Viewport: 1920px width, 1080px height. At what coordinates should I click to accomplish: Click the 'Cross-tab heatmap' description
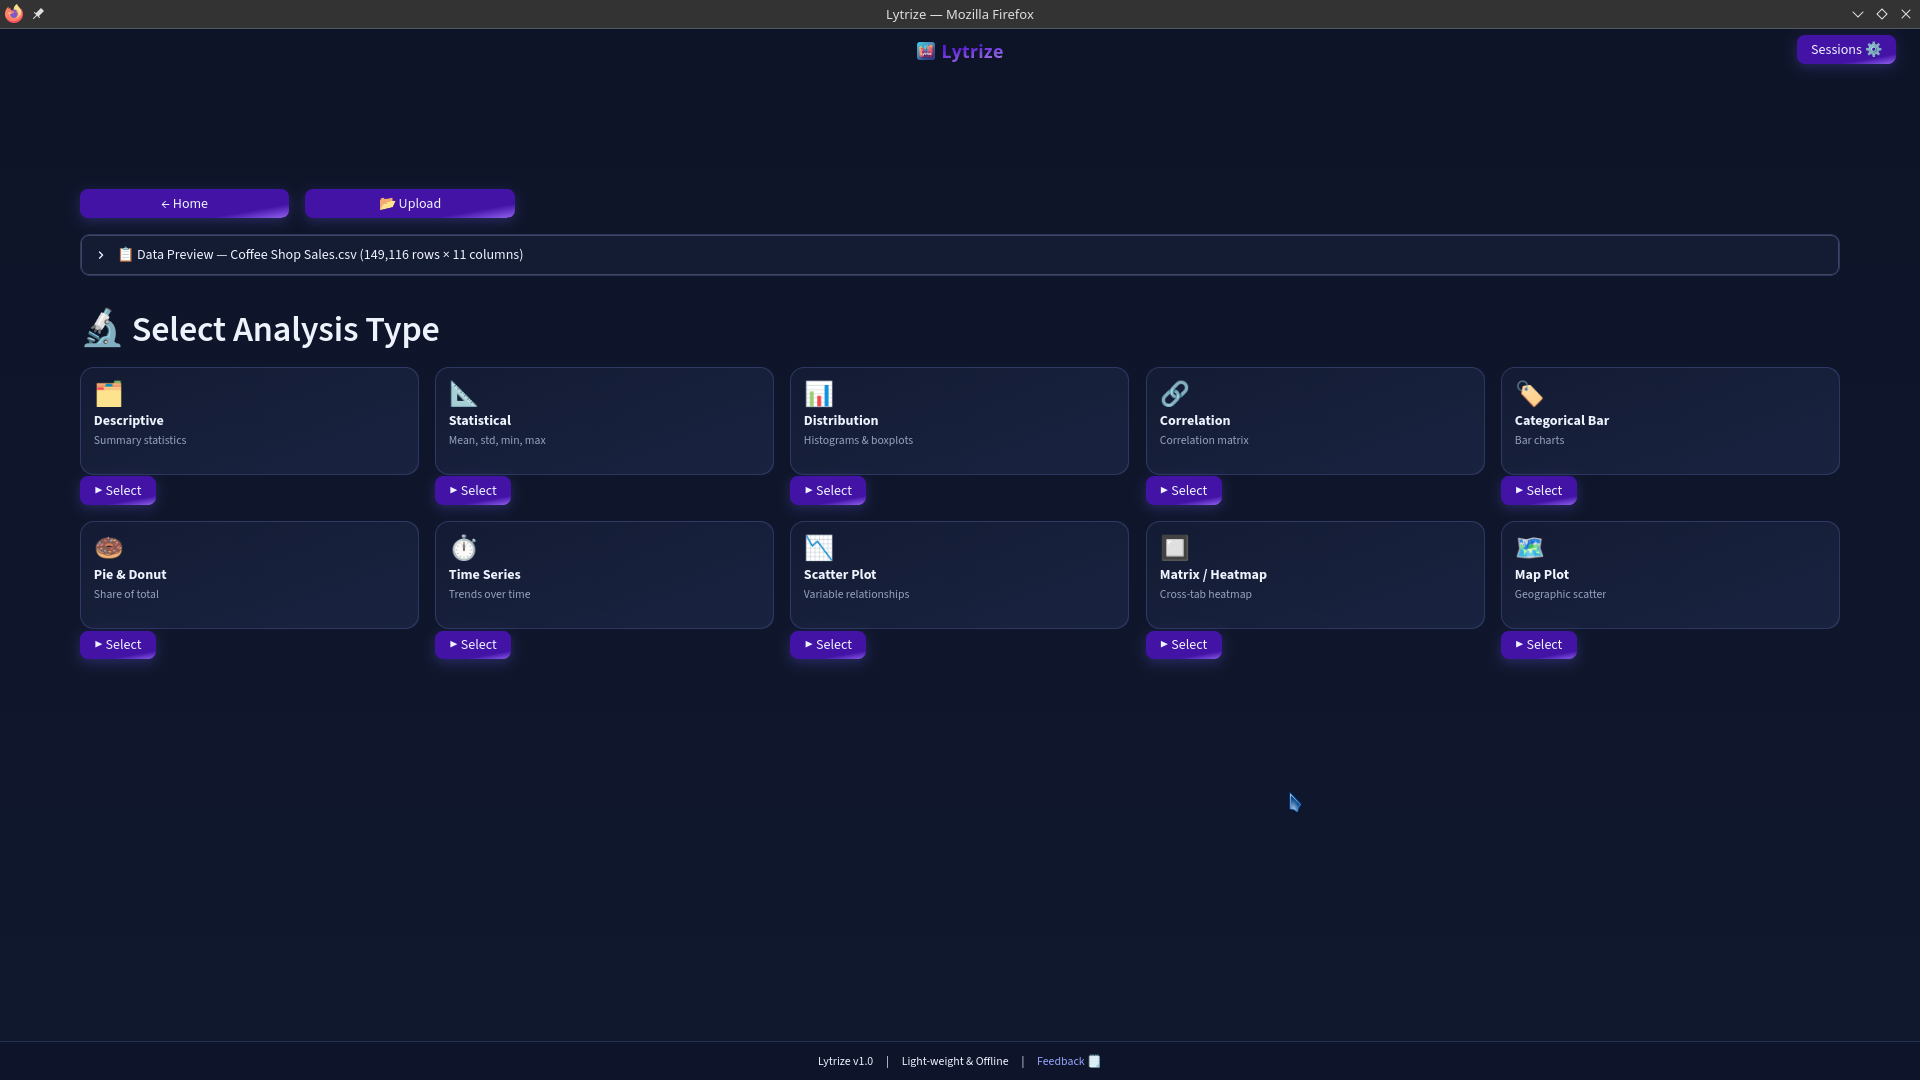click(1205, 594)
